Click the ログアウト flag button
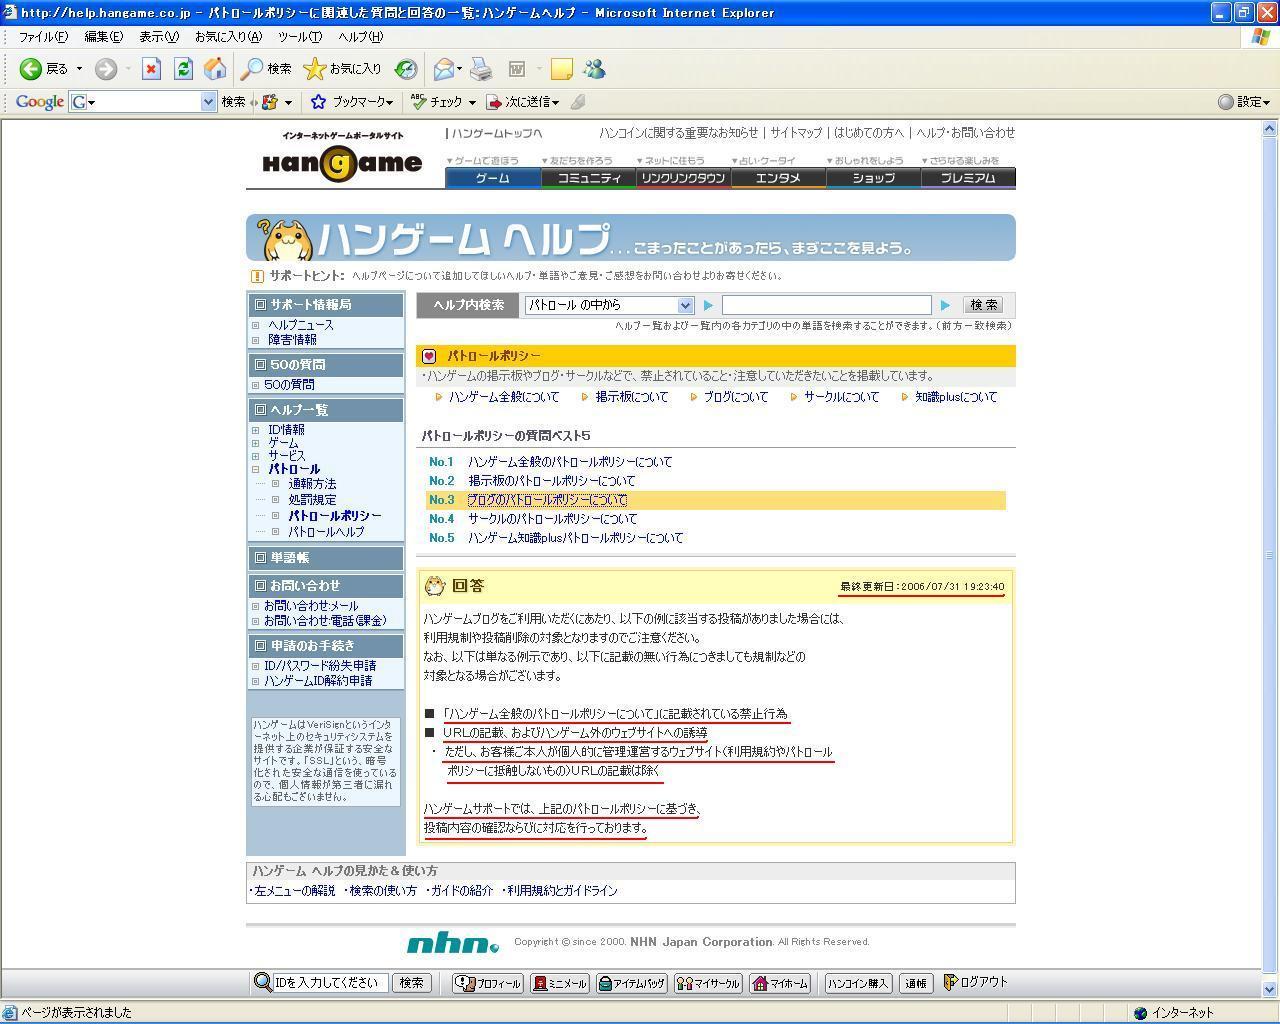The height and width of the screenshot is (1024, 1280). (976, 982)
